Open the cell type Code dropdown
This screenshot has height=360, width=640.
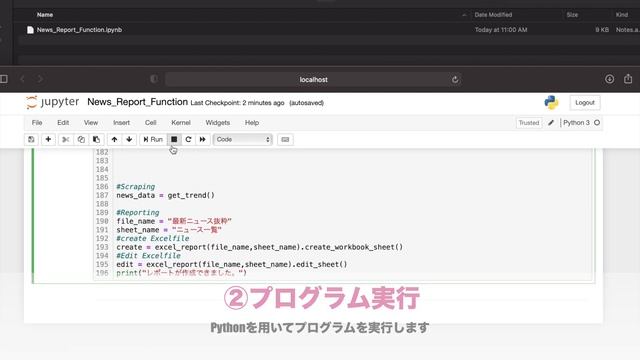click(243, 140)
